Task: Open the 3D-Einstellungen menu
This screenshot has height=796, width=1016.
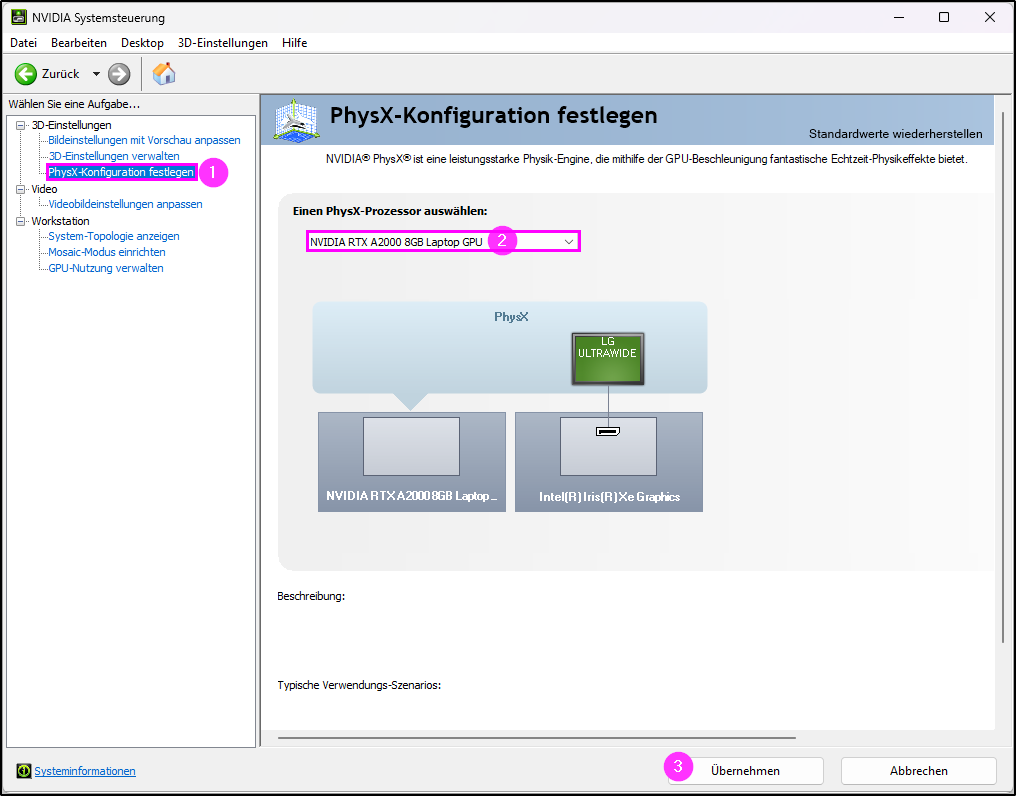Action: [x=223, y=43]
